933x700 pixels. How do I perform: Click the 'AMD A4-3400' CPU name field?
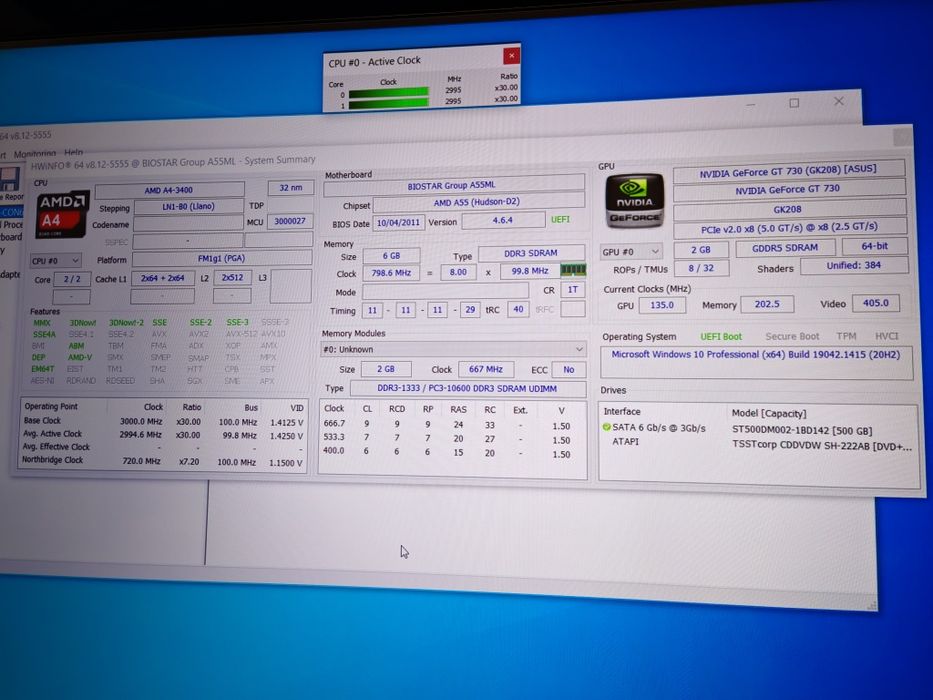pyautogui.click(x=169, y=190)
